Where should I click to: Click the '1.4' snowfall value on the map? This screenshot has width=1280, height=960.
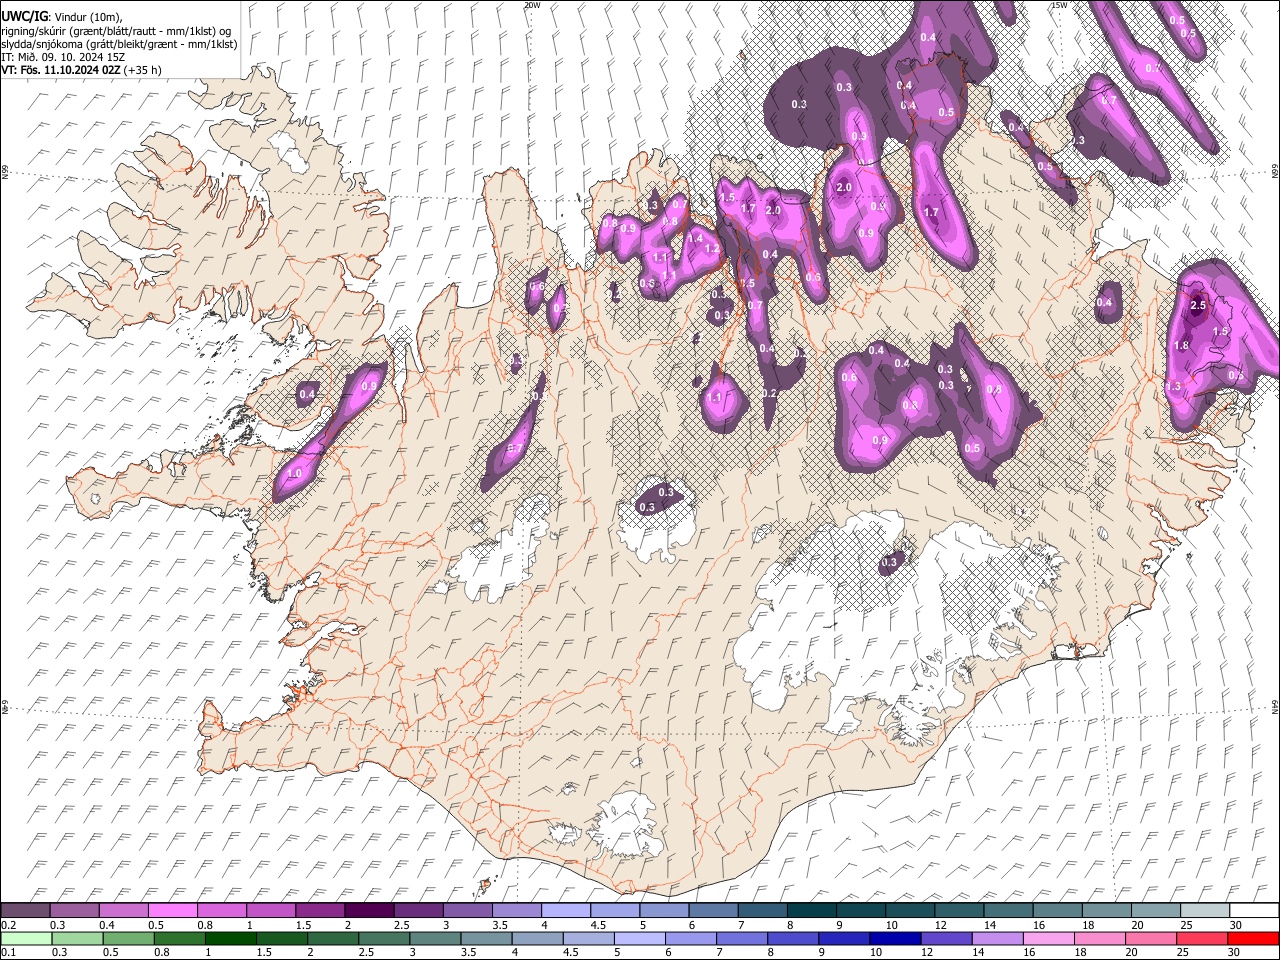(x=695, y=239)
